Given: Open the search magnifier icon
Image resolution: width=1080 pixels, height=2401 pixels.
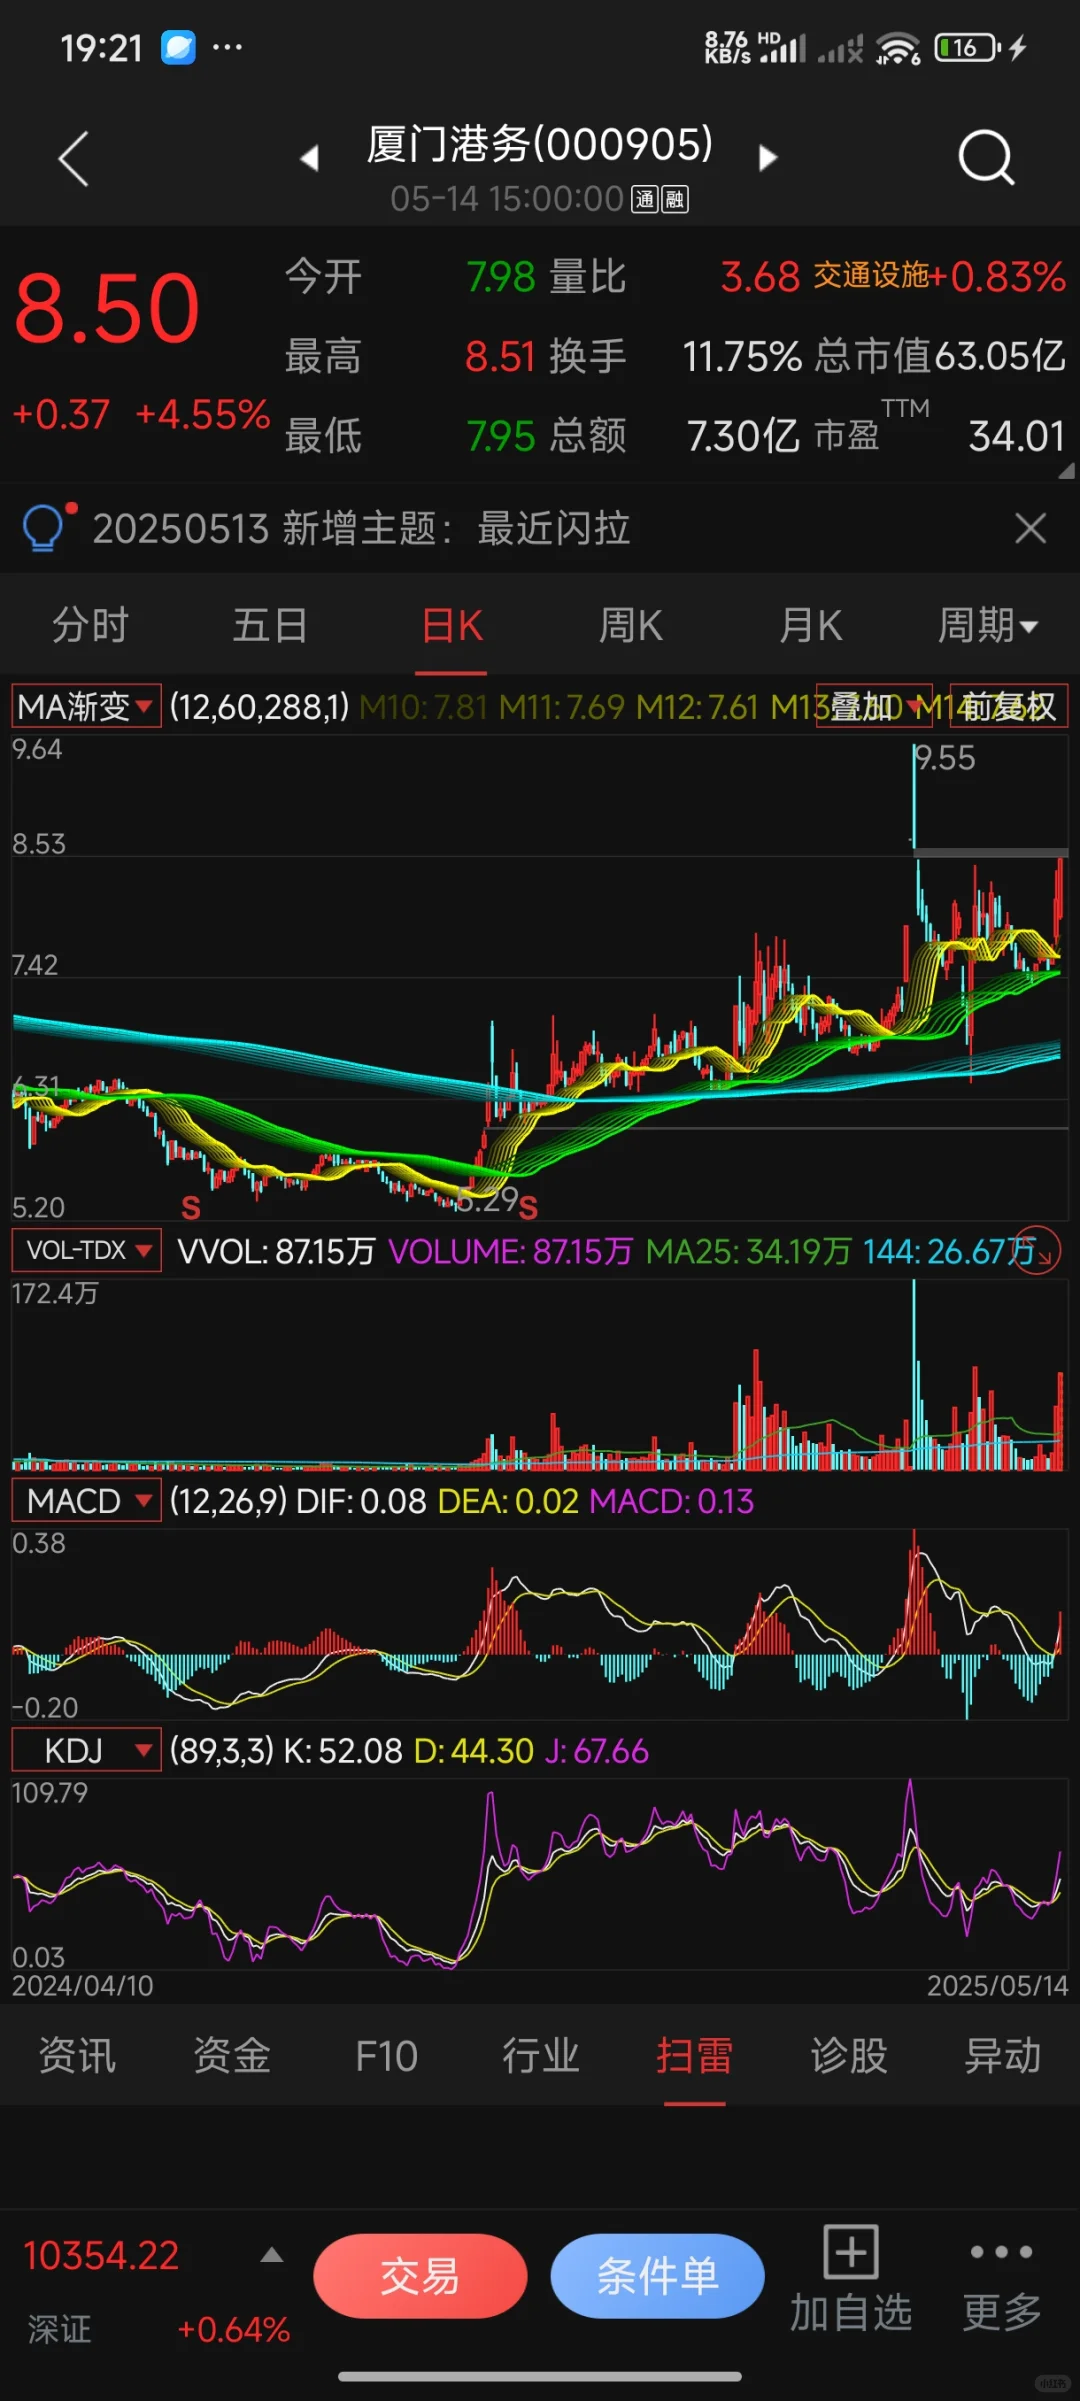Looking at the screenshot, I should [x=986, y=157].
